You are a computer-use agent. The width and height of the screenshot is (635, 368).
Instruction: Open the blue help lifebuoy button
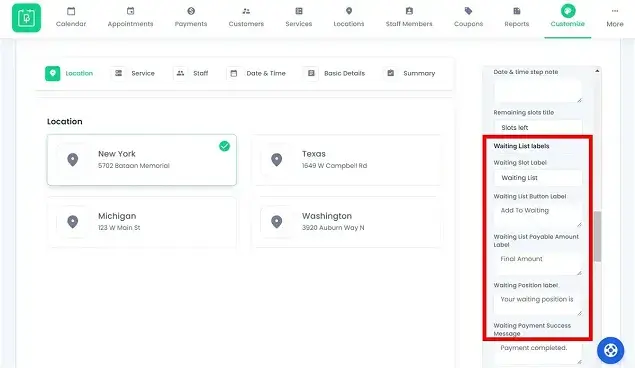tap(610, 350)
